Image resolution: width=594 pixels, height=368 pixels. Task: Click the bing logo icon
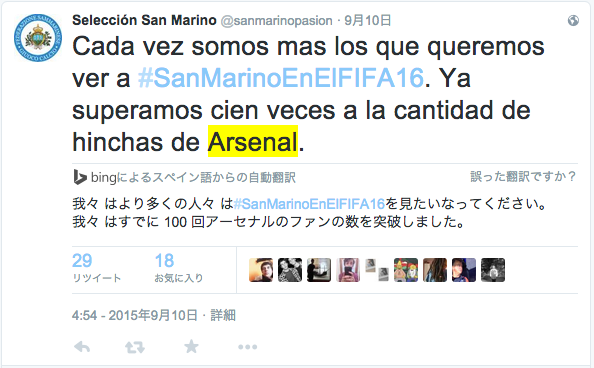[80, 177]
